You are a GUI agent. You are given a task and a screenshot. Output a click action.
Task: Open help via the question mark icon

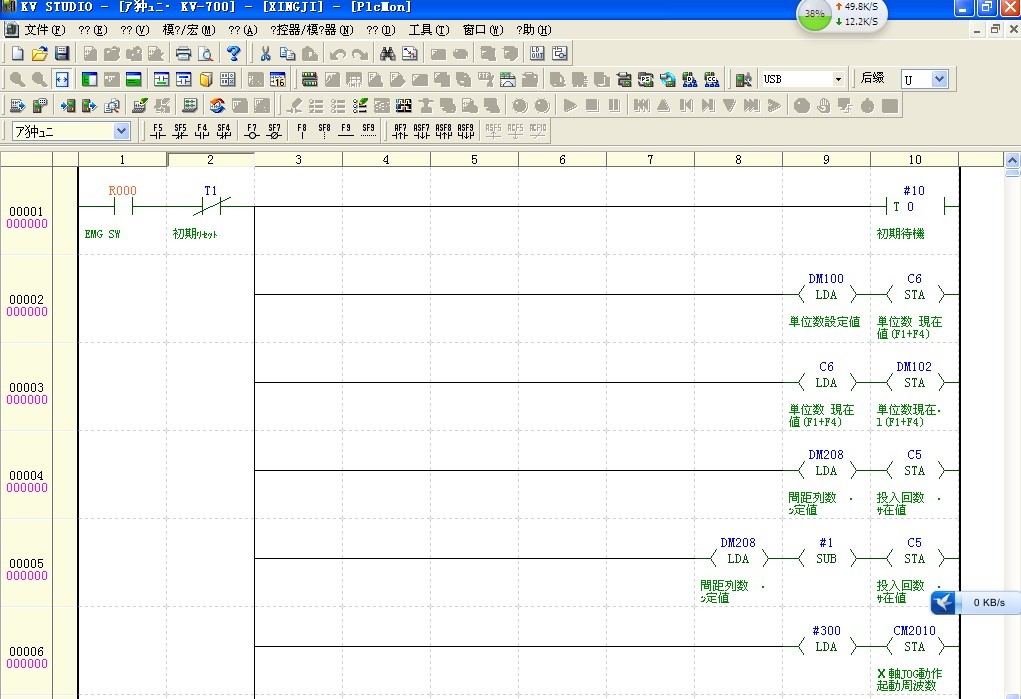coord(234,53)
